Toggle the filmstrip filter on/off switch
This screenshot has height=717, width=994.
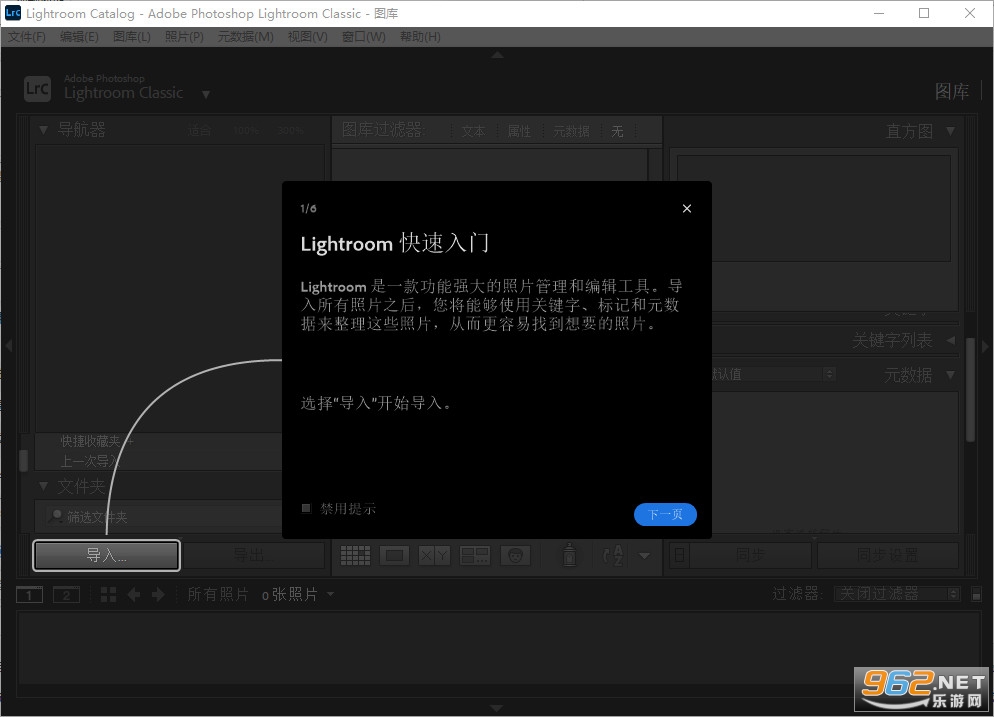click(x=976, y=595)
